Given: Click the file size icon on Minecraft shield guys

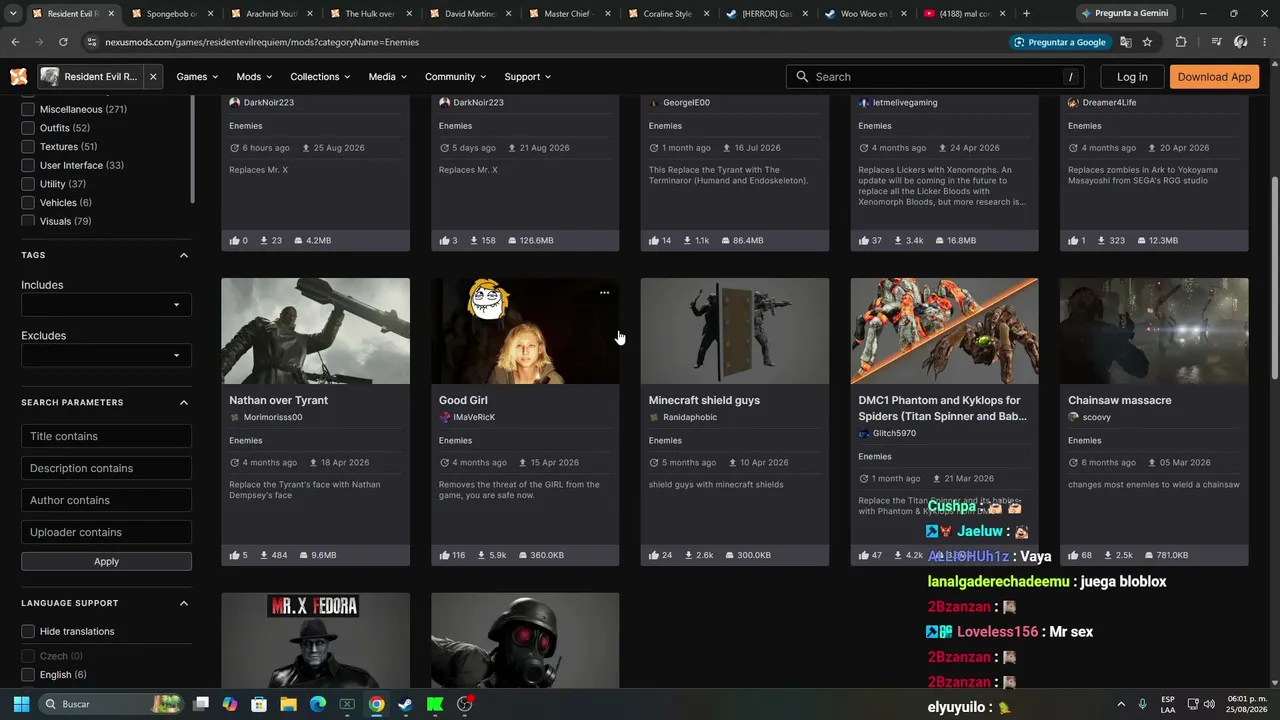Looking at the screenshot, I should [731, 555].
